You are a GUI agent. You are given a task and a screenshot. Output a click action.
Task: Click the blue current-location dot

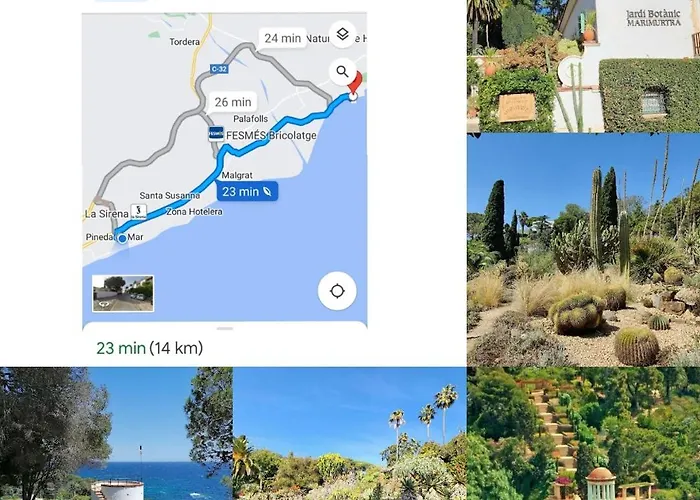click(x=122, y=239)
